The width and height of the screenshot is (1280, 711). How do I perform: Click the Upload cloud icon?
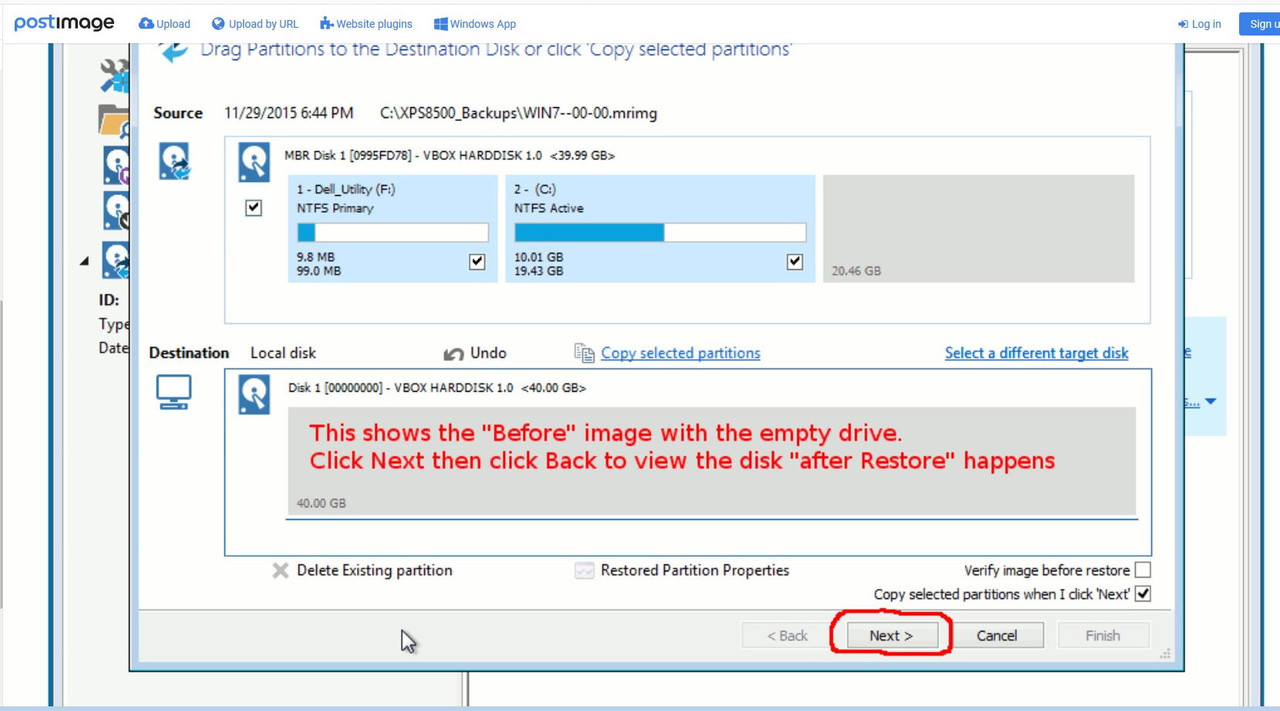pyautogui.click(x=146, y=23)
